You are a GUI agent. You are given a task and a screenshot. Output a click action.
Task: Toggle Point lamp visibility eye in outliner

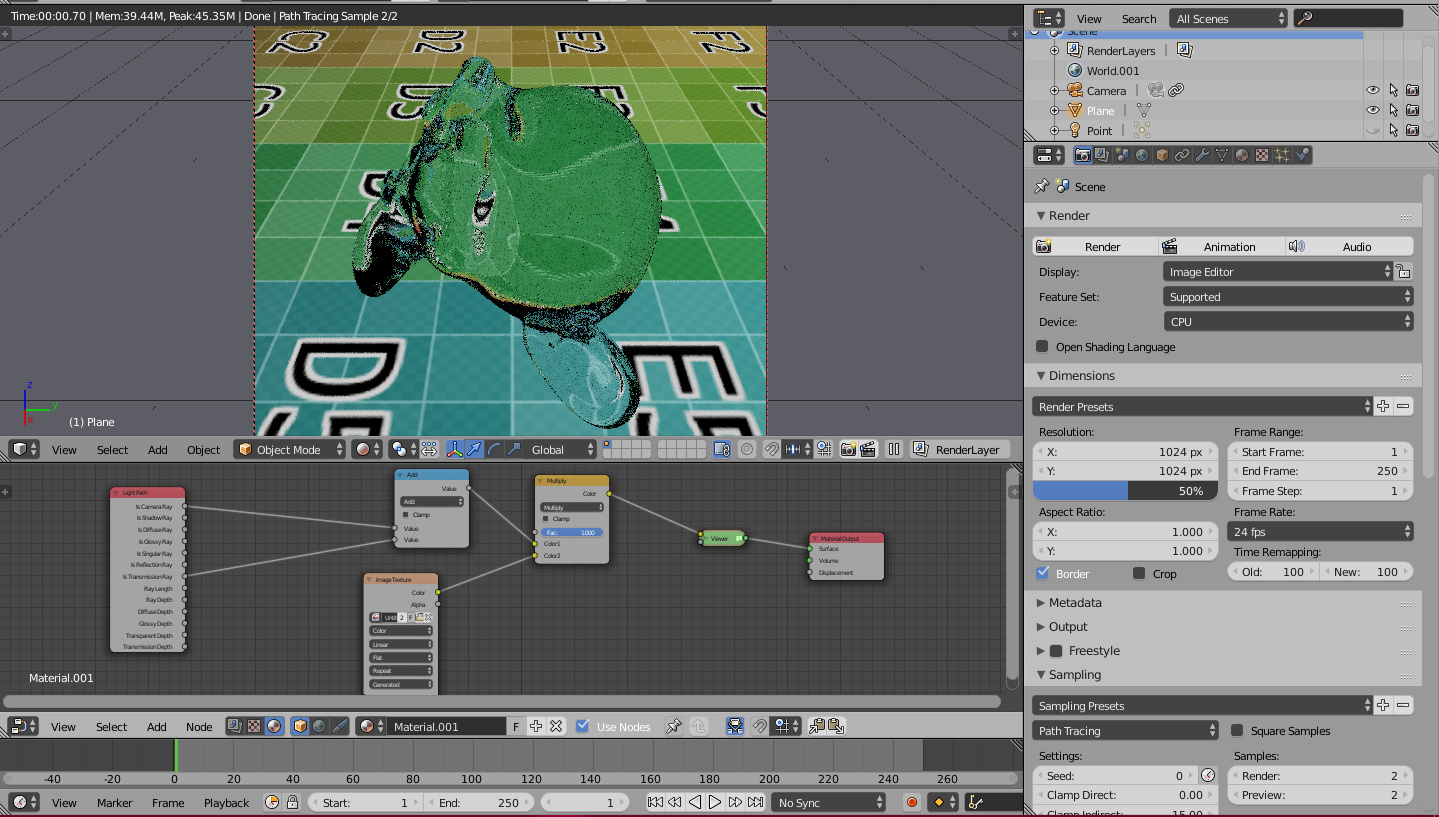click(1373, 130)
